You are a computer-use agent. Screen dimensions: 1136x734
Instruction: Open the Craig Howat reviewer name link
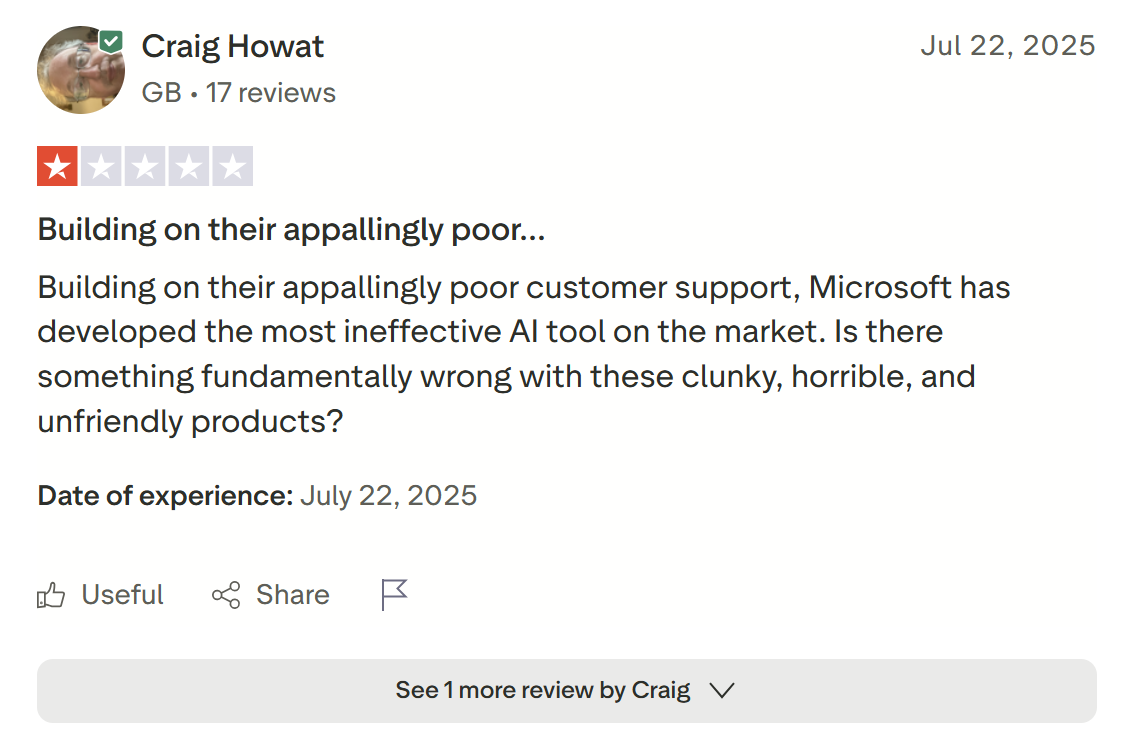pyautogui.click(x=233, y=46)
